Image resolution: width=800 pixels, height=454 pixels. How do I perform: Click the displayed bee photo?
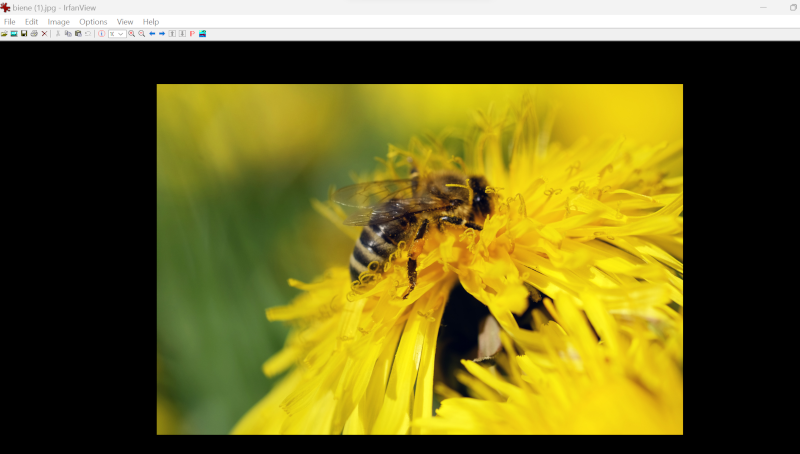coord(419,259)
